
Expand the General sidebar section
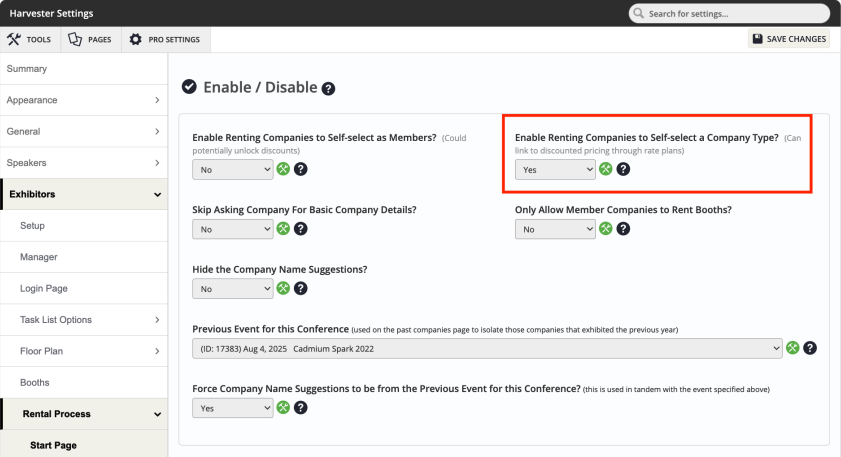pyautogui.click(x=84, y=131)
